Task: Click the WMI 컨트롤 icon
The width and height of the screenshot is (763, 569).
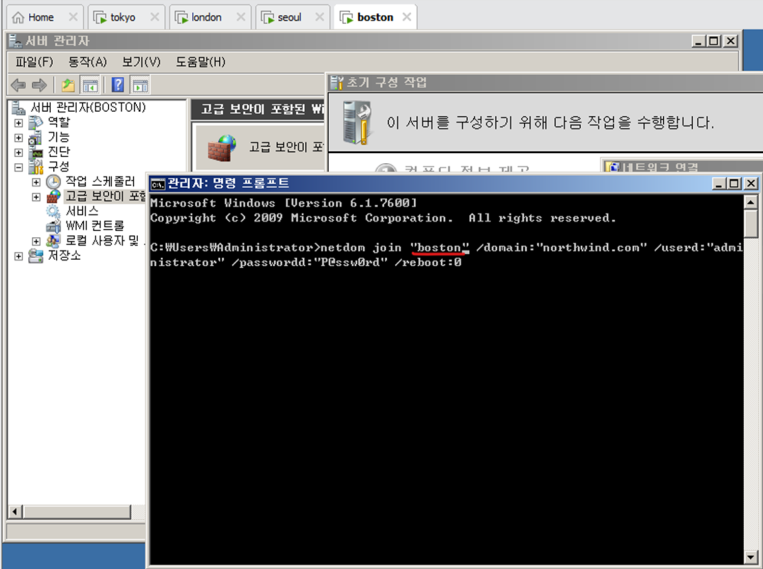Action: tap(53, 226)
